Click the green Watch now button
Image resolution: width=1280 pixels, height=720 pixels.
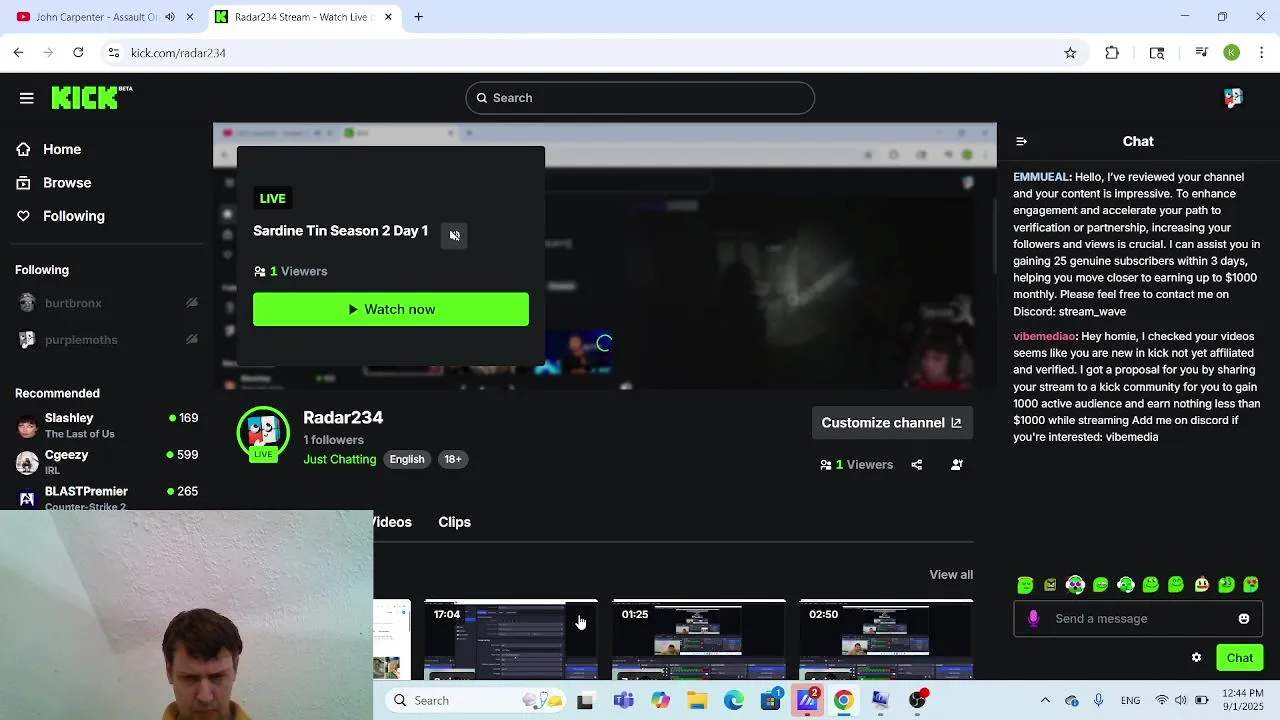pyautogui.click(x=391, y=309)
